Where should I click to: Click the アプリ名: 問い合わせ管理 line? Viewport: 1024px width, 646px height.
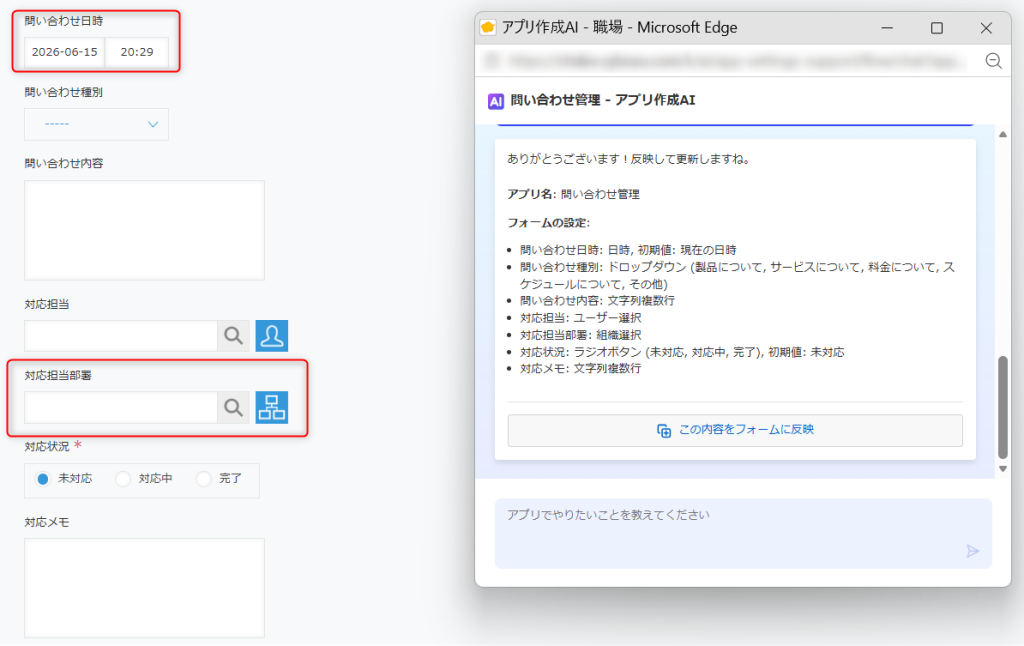click(573, 194)
